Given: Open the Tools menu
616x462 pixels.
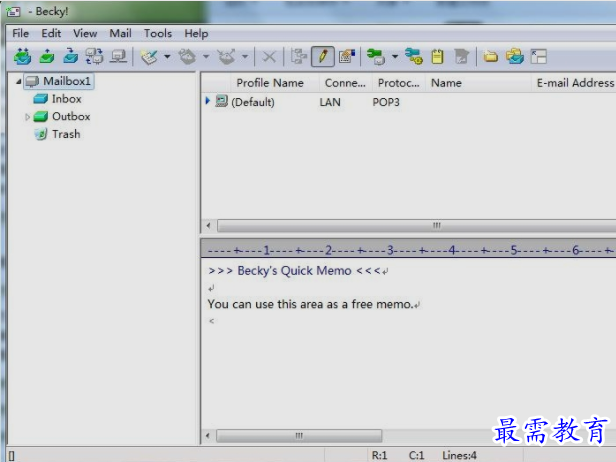Looking at the screenshot, I should coord(158,33).
